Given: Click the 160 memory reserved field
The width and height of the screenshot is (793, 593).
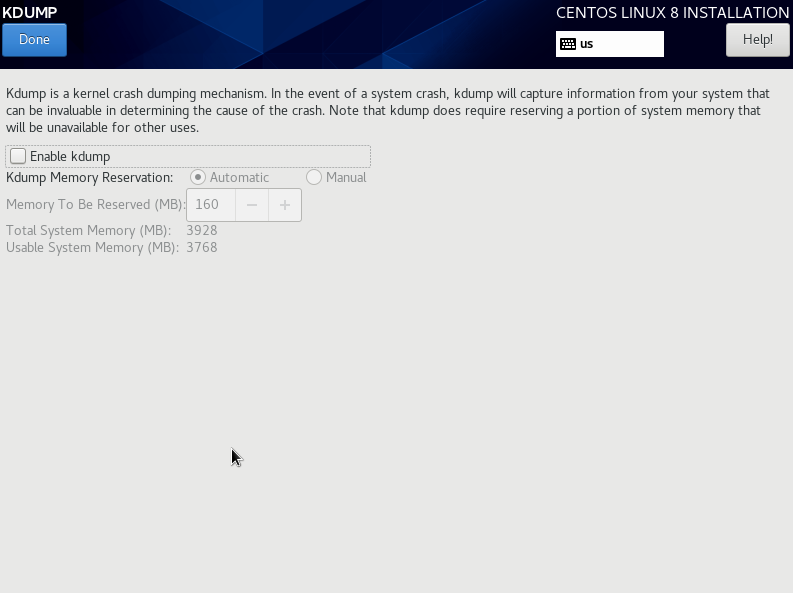Looking at the screenshot, I should pyautogui.click(x=211, y=205).
